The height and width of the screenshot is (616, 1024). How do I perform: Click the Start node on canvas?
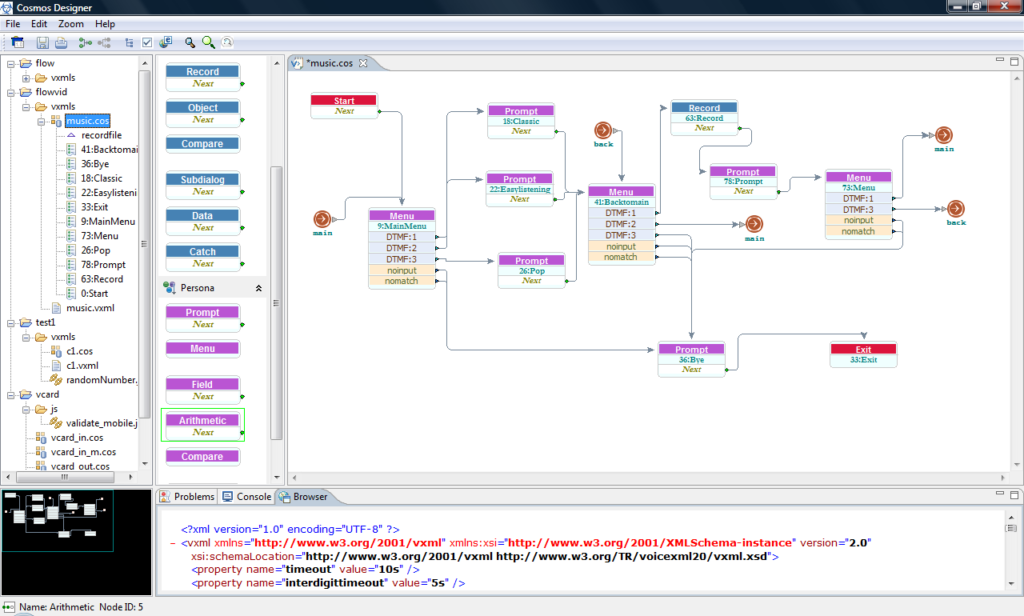click(344, 105)
